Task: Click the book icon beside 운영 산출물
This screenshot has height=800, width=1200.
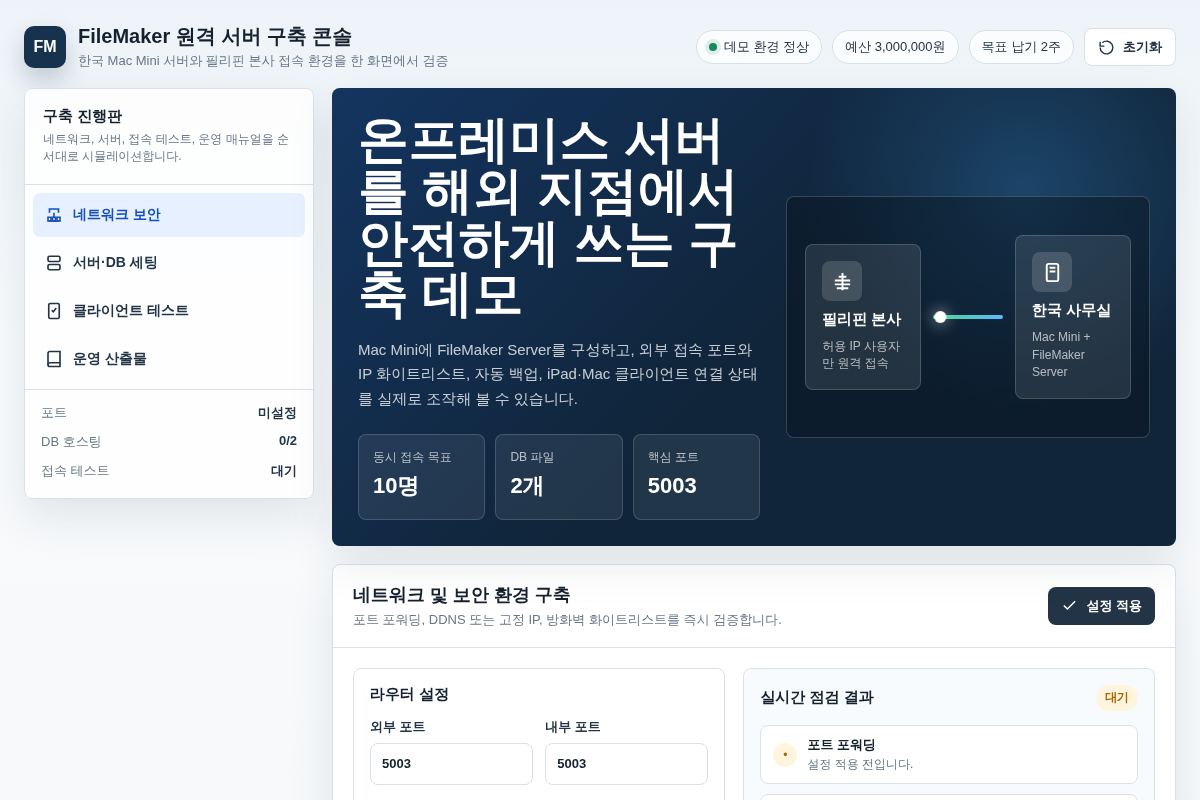Action: click(54, 359)
